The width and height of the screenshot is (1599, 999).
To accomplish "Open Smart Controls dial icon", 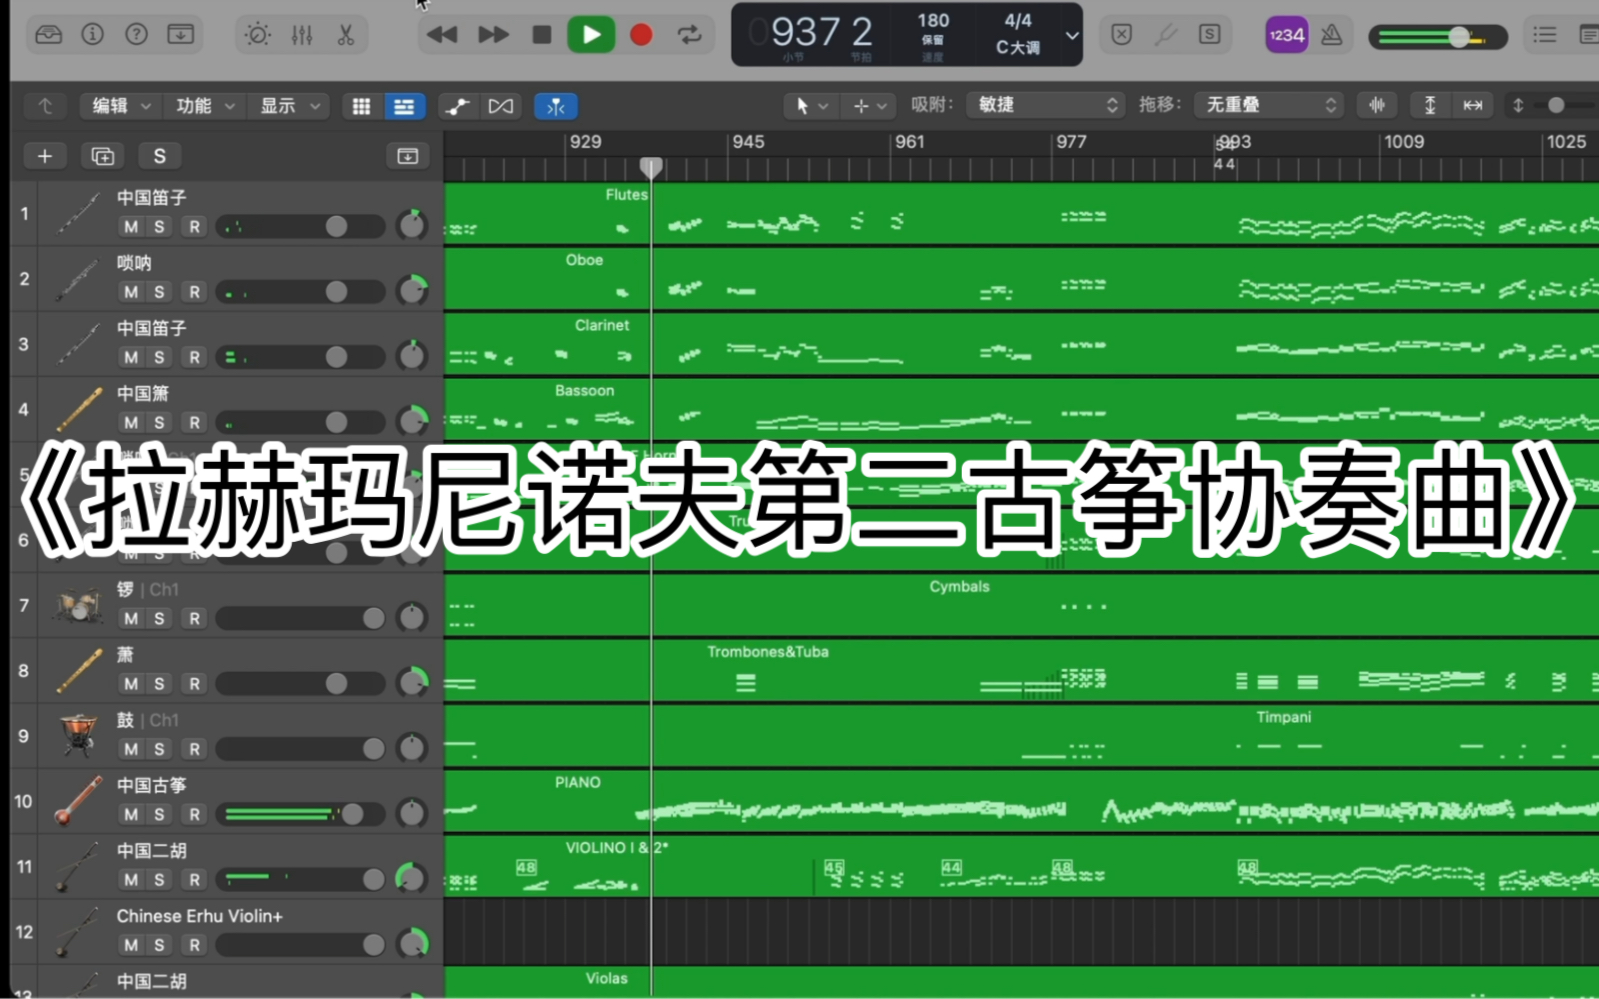I will 258,35.
